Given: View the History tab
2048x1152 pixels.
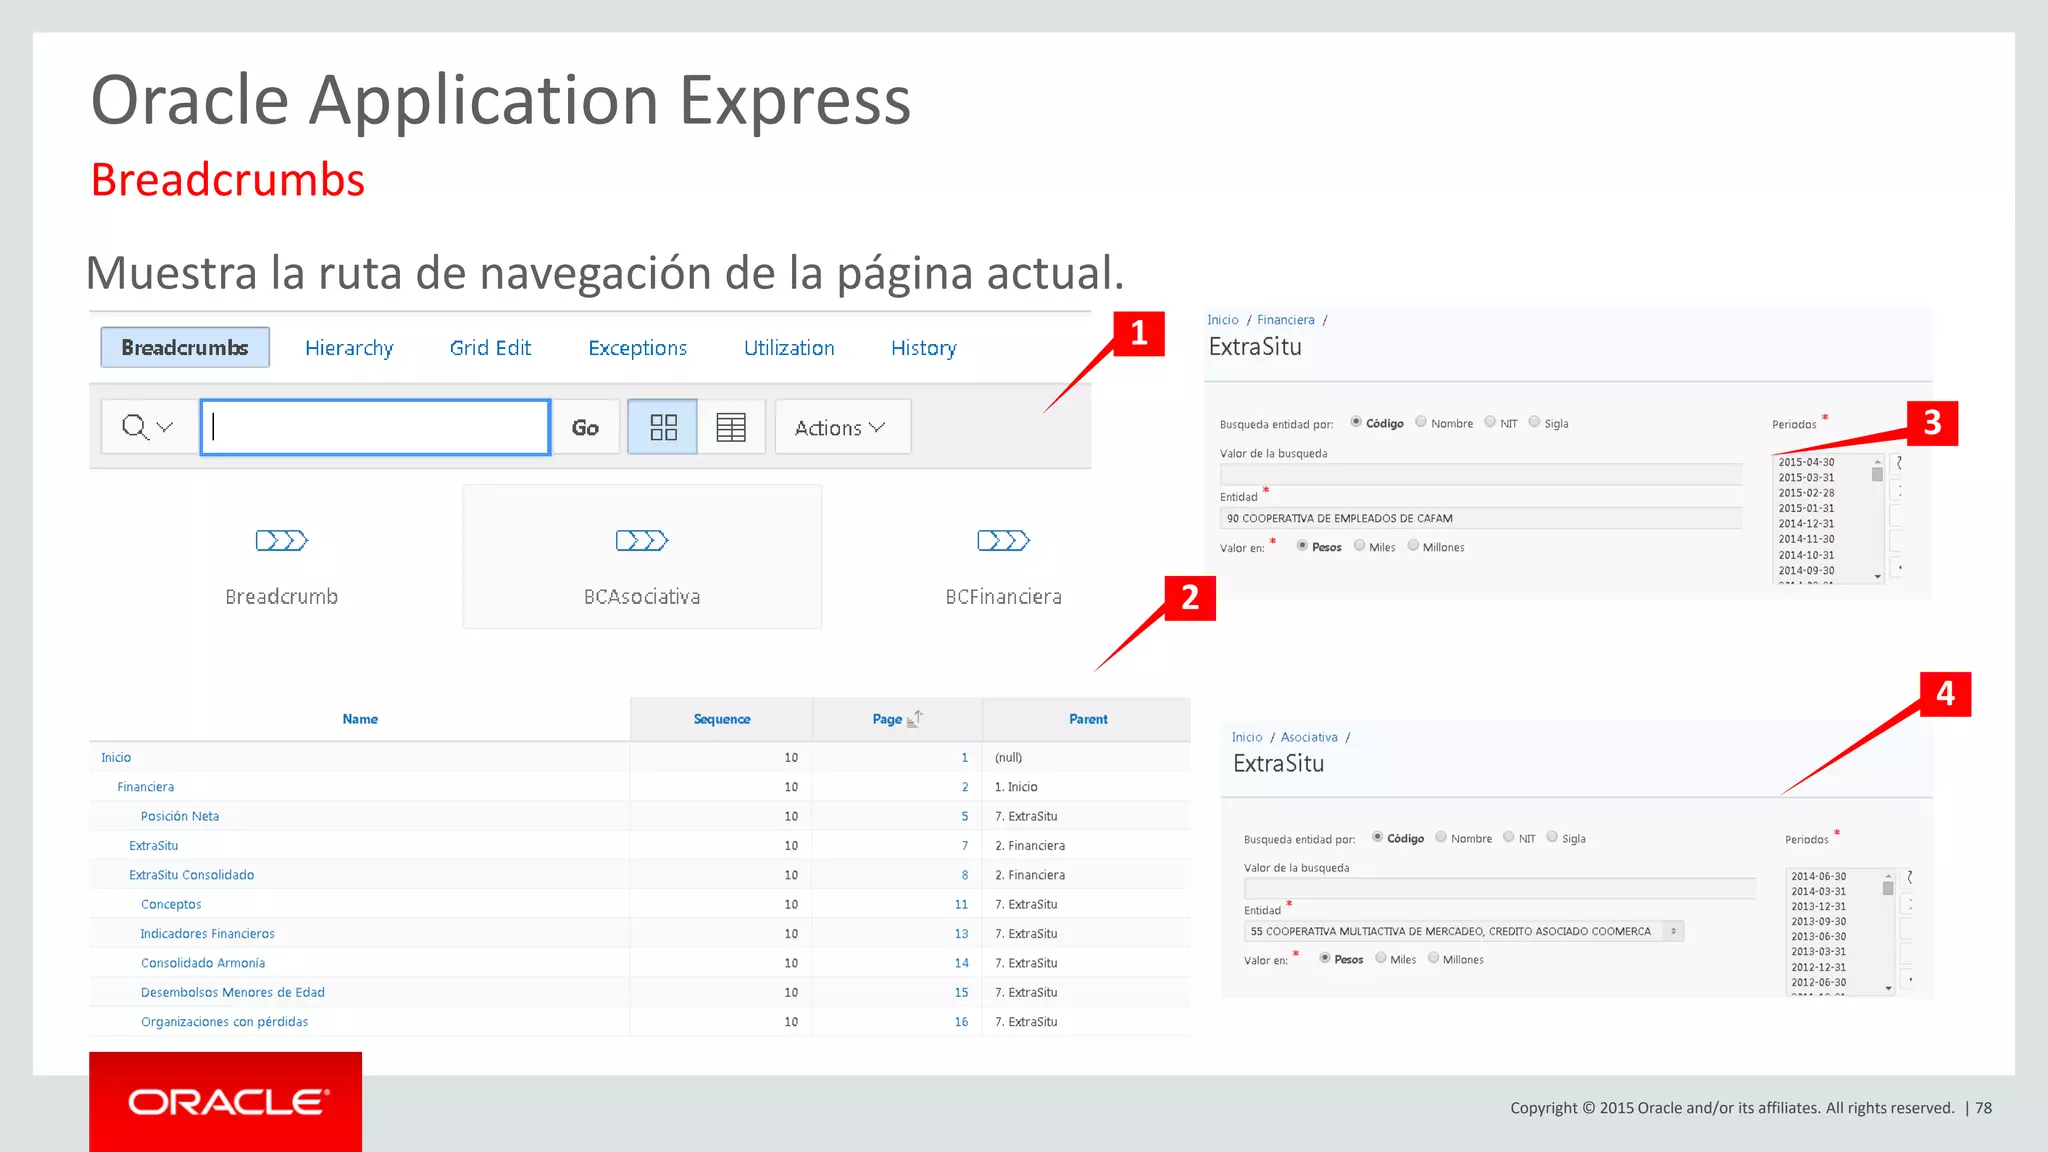Looking at the screenshot, I should pos(923,347).
